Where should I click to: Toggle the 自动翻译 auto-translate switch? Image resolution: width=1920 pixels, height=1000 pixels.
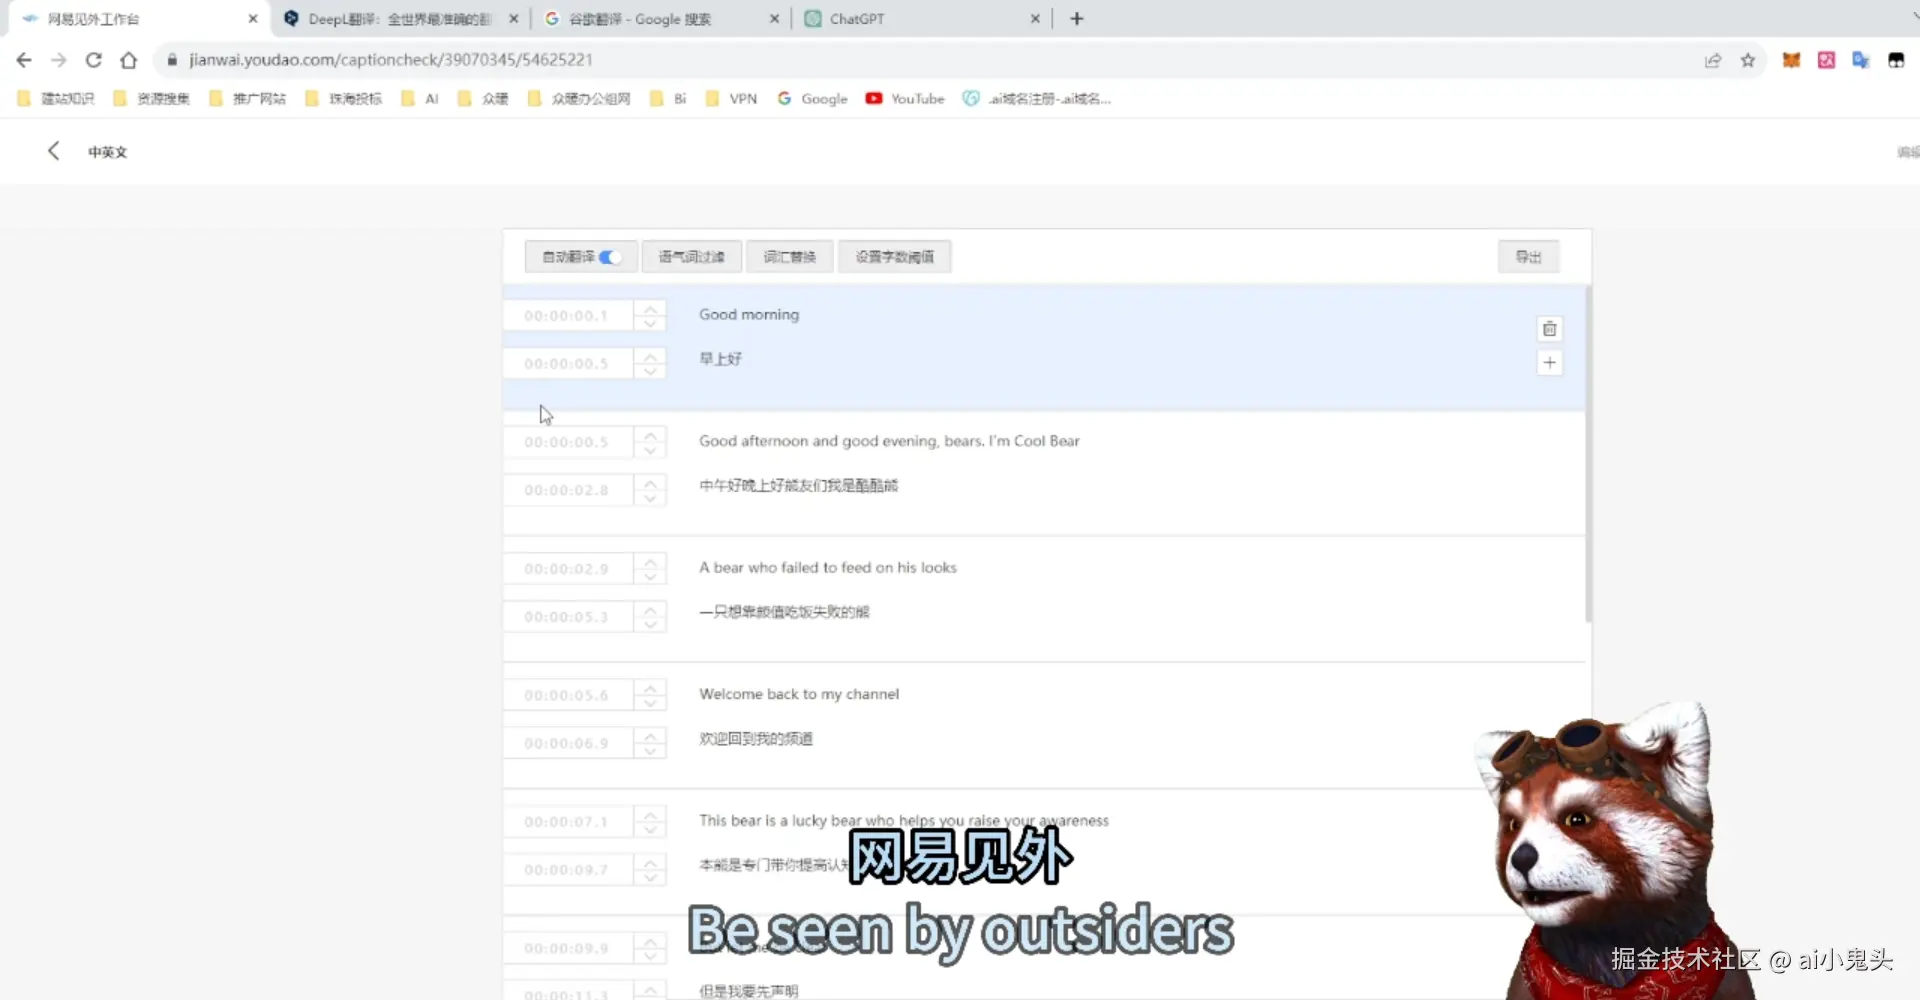point(610,257)
